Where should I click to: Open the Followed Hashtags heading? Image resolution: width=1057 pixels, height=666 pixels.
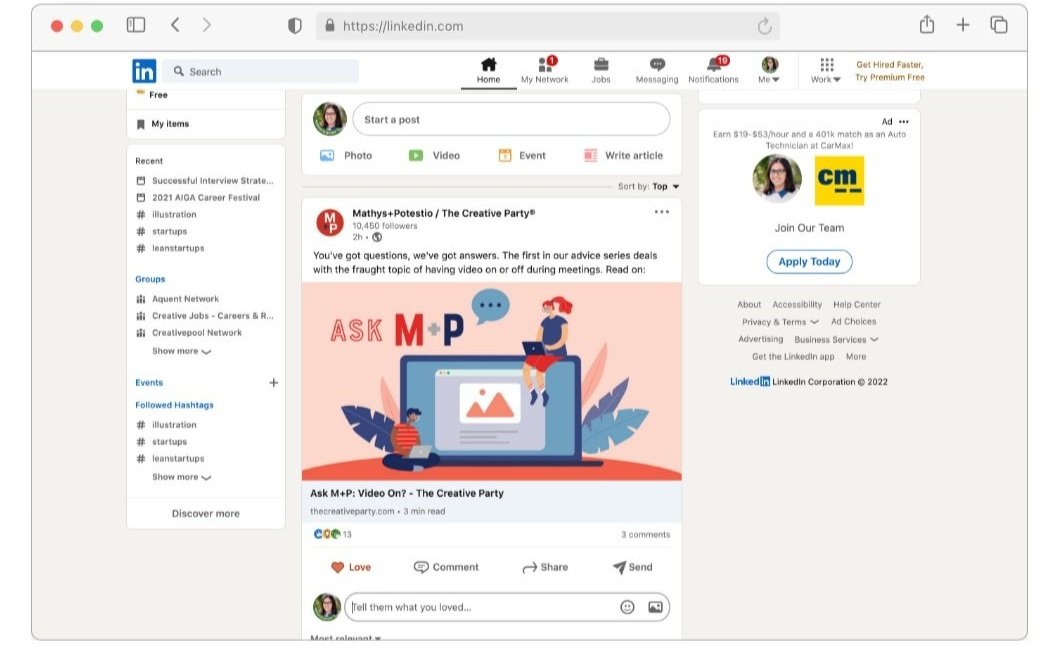click(x=175, y=405)
